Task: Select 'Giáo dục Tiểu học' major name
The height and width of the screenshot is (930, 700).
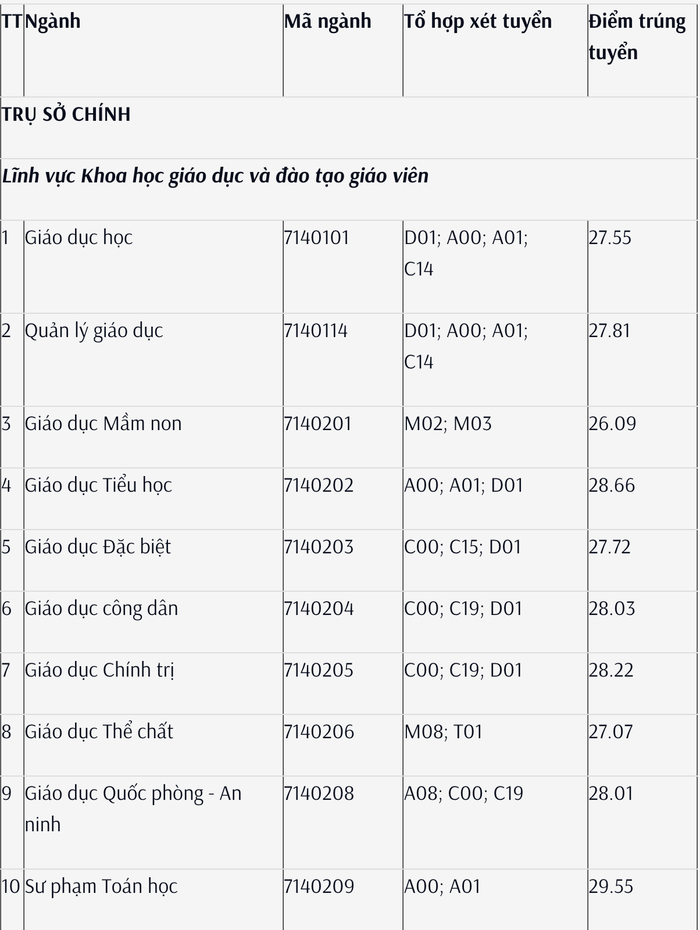Action: (x=98, y=485)
